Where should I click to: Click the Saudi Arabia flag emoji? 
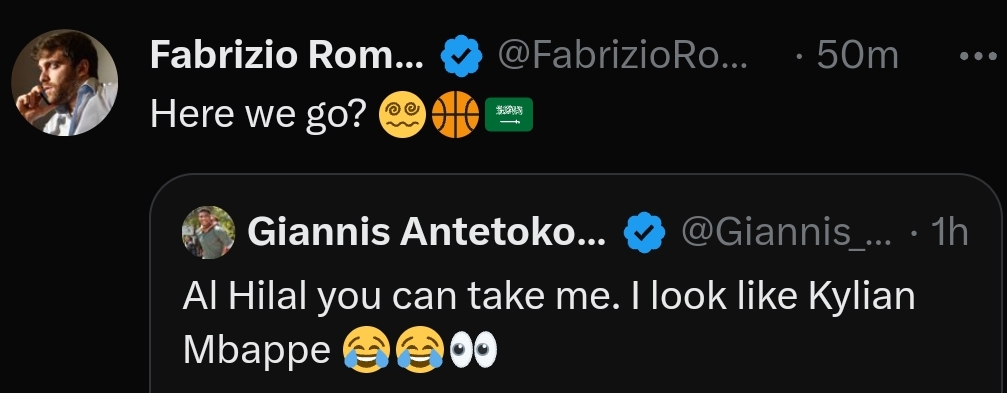pos(509,114)
